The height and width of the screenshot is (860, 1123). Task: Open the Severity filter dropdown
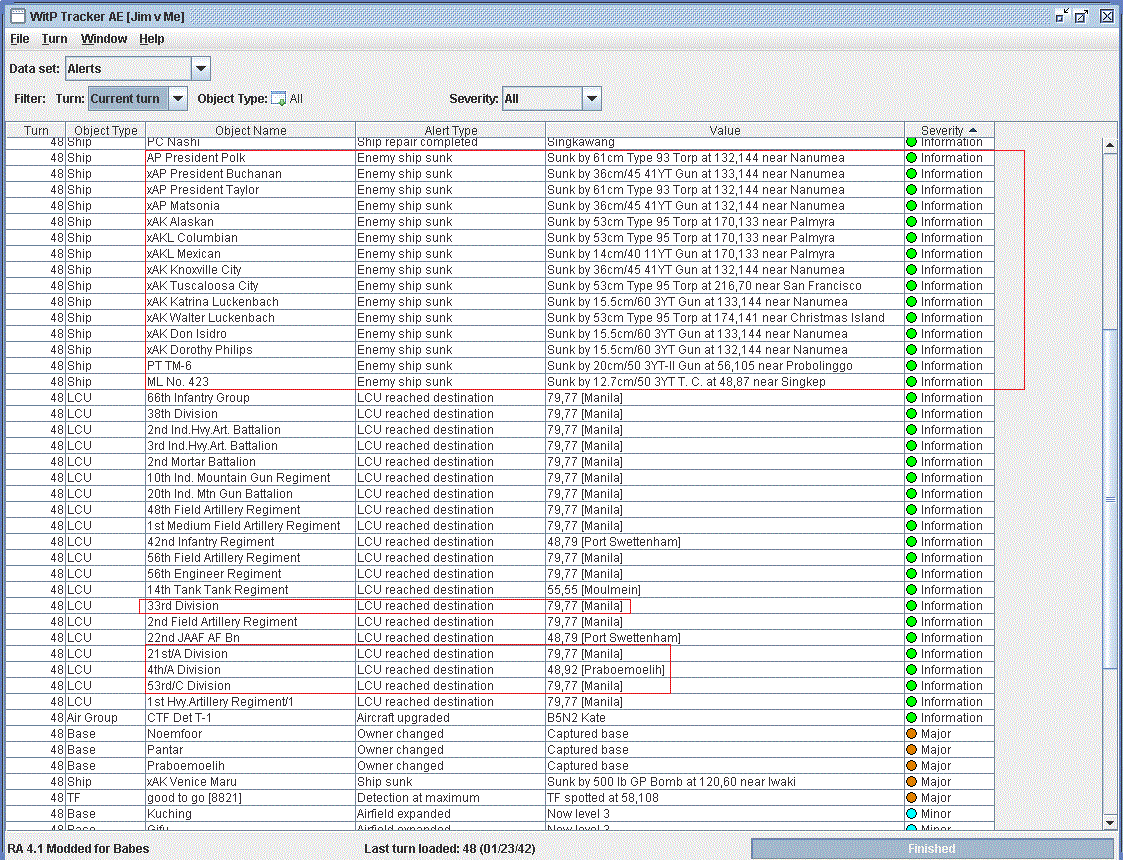point(592,99)
